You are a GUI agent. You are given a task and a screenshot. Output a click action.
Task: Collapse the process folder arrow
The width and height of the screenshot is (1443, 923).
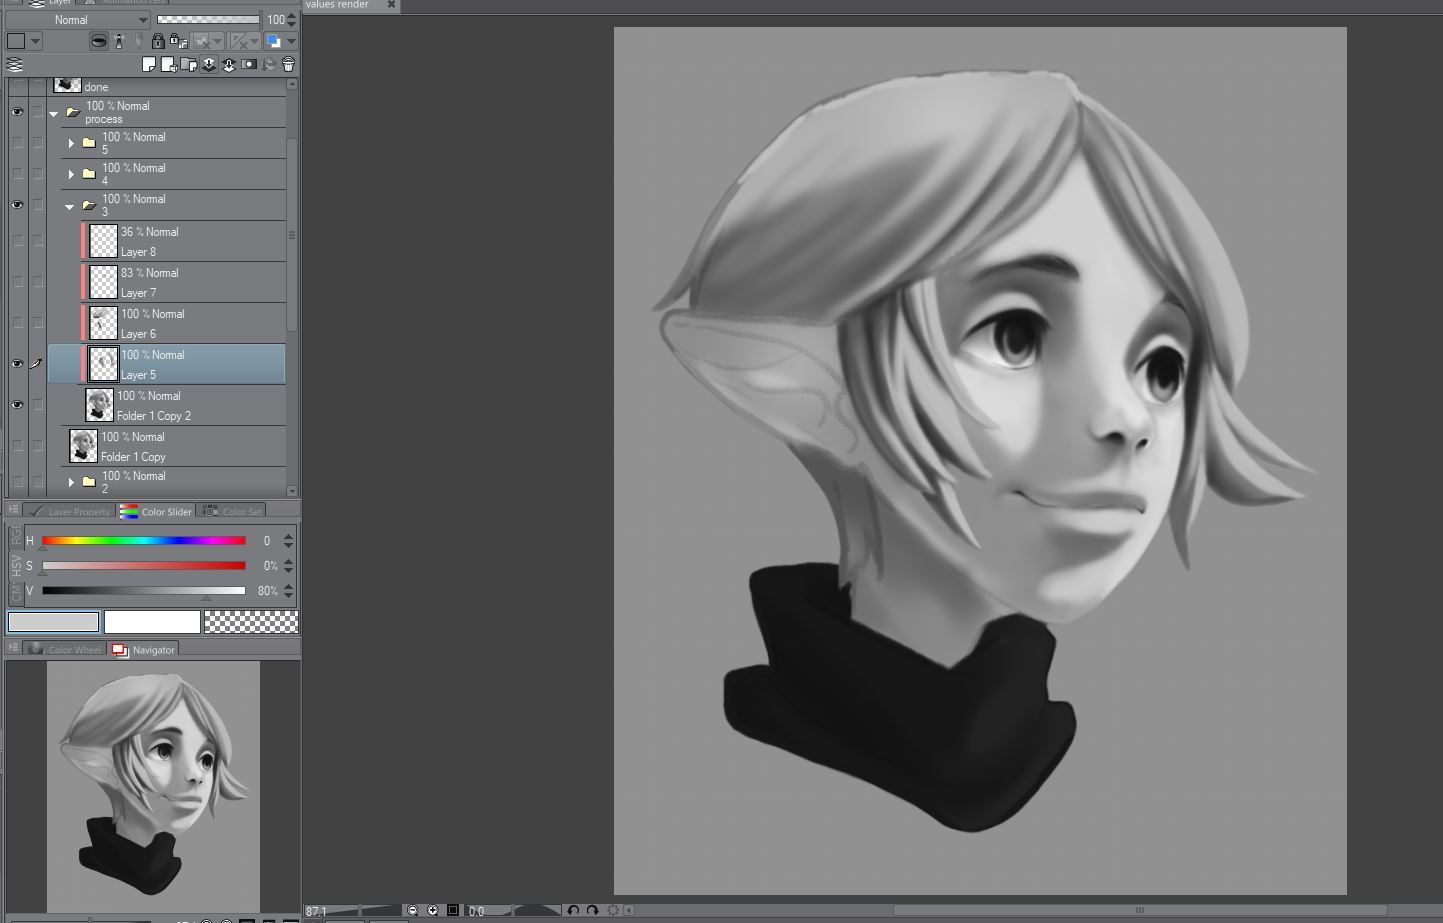54,113
